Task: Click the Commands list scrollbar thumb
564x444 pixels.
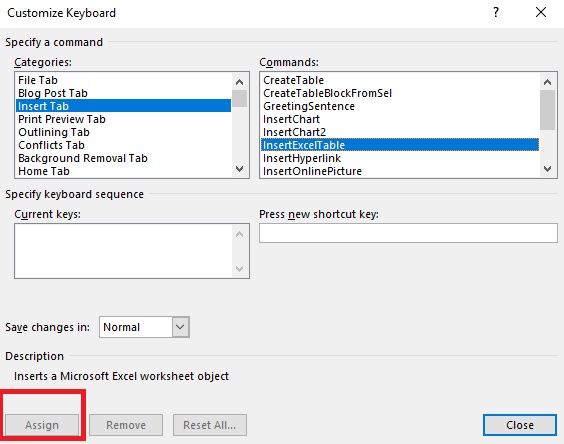Action: [x=547, y=110]
